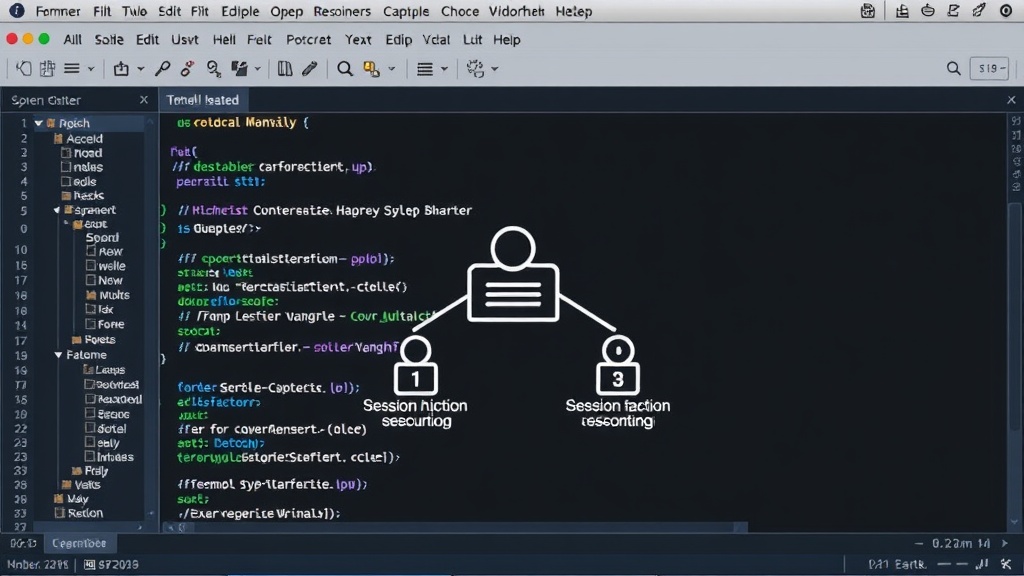Image resolution: width=1024 pixels, height=576 pixels.
Task: Toggle checkbox next to 'Rew' tree item
Action: 91,251
